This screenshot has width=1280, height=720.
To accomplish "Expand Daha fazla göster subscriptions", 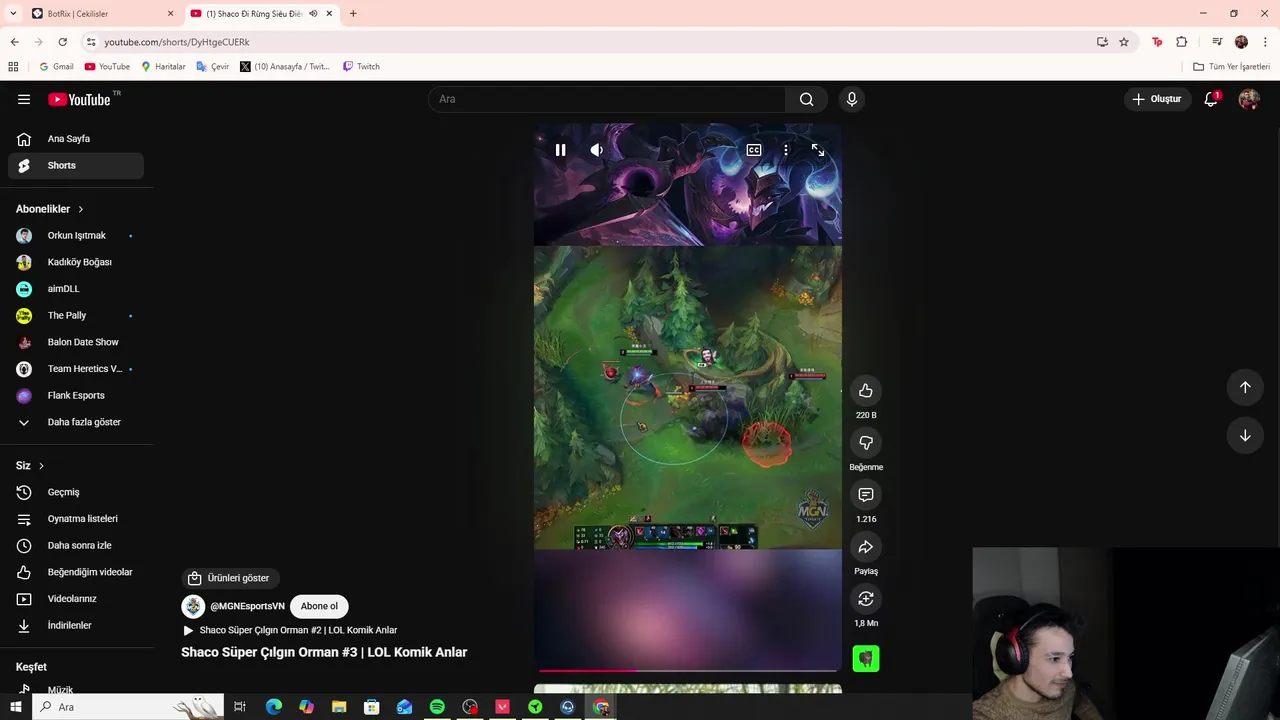I will (76, 422).
